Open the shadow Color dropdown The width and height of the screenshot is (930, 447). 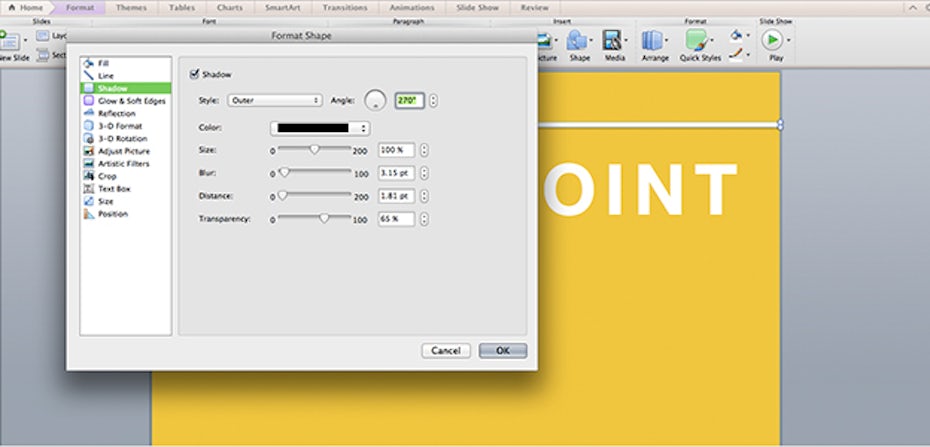point(320,128)
